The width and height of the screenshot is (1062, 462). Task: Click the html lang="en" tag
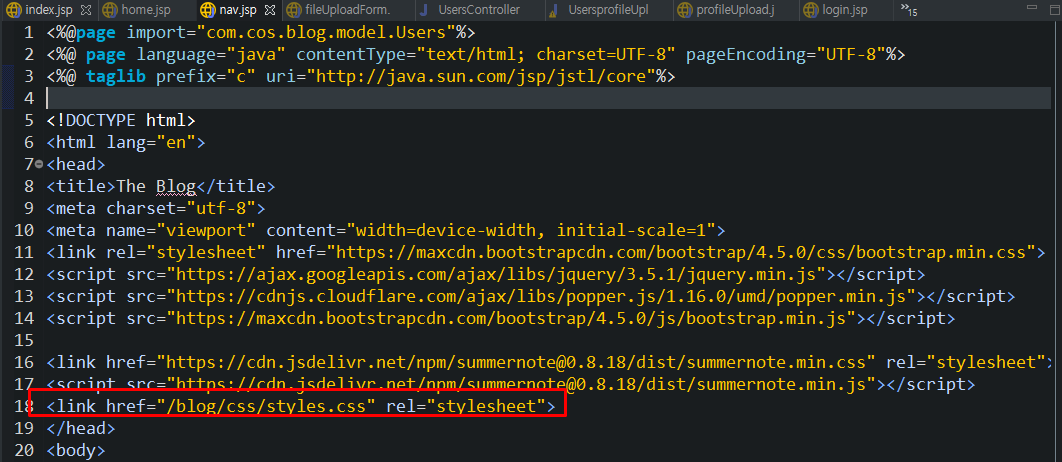coord(126,142)
